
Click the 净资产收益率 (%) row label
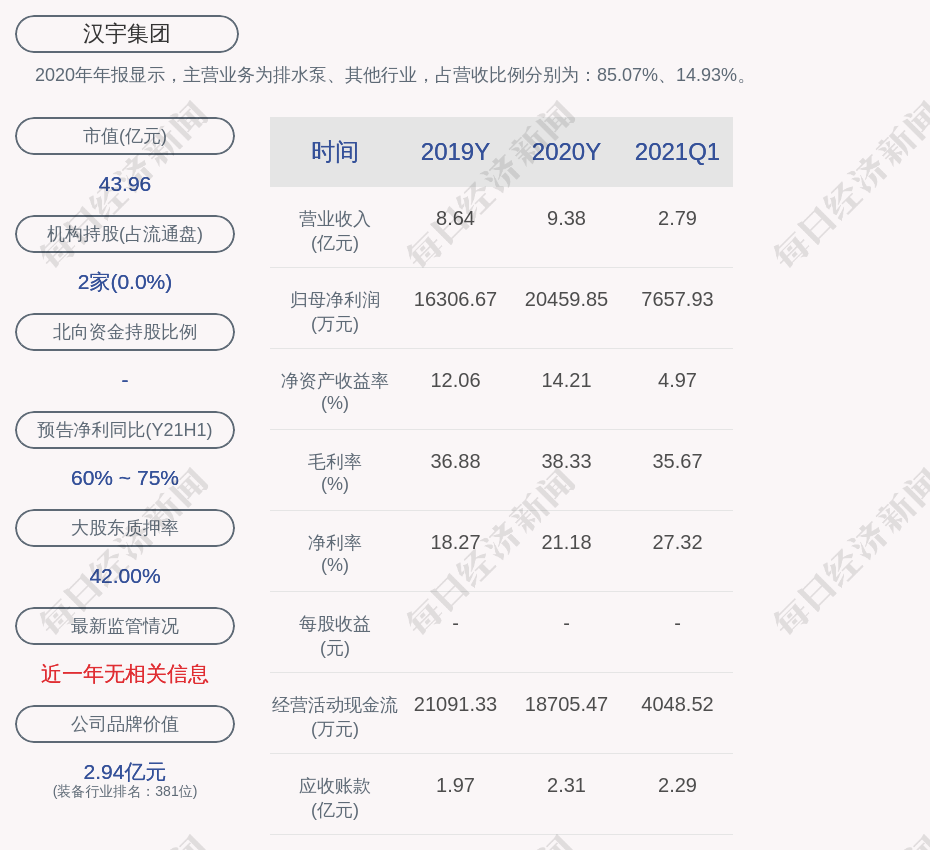tap(335, 391)
